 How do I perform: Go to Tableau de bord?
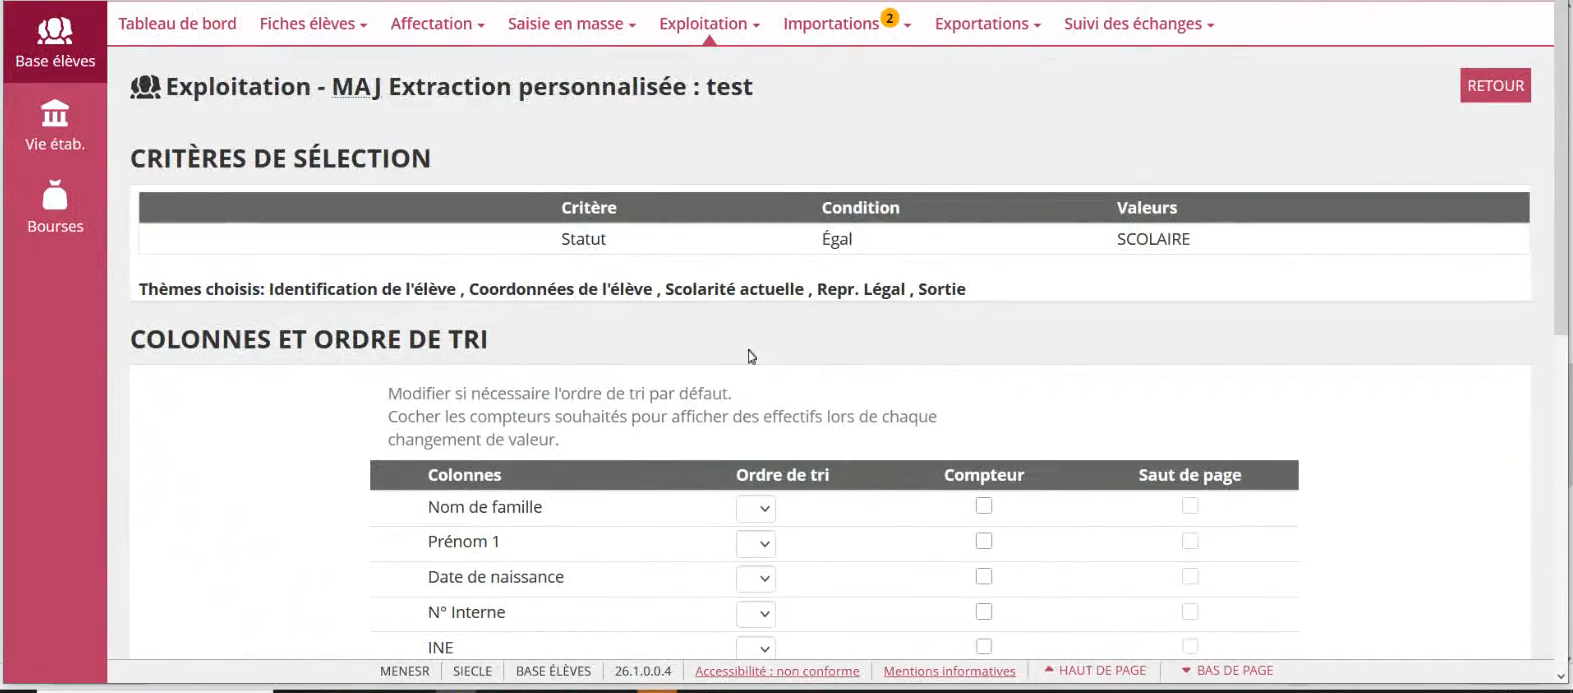point(177,23)
